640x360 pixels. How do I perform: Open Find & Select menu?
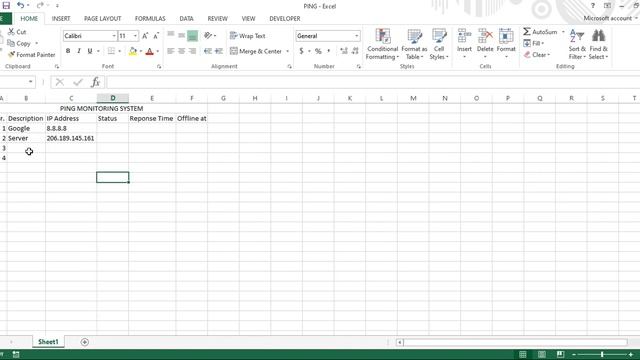coord(598,44)
